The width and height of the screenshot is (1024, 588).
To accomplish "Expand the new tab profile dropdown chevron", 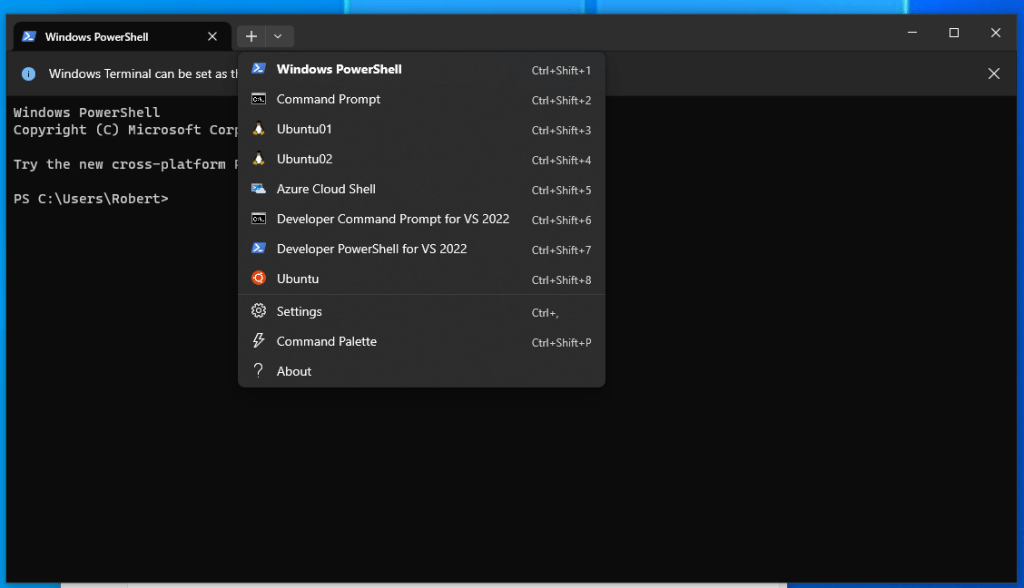I will click(277, 36).
